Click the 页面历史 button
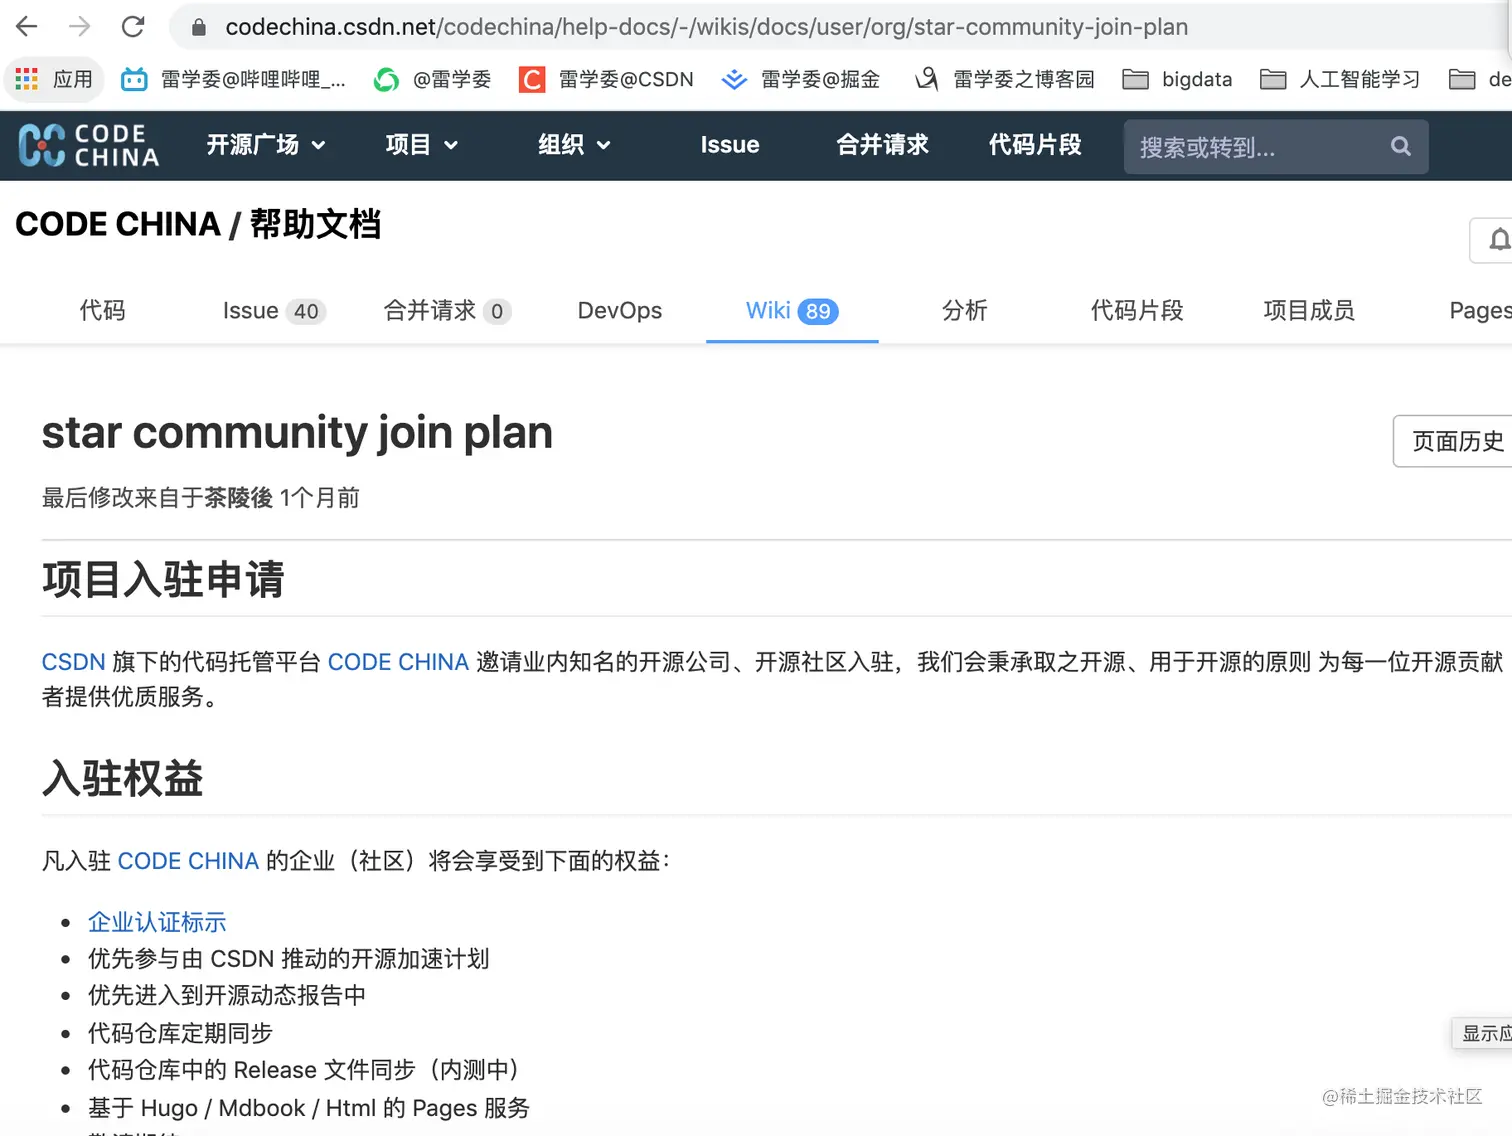Viewport: 1512px width, 1136px height. click(x=1456, y=441)
